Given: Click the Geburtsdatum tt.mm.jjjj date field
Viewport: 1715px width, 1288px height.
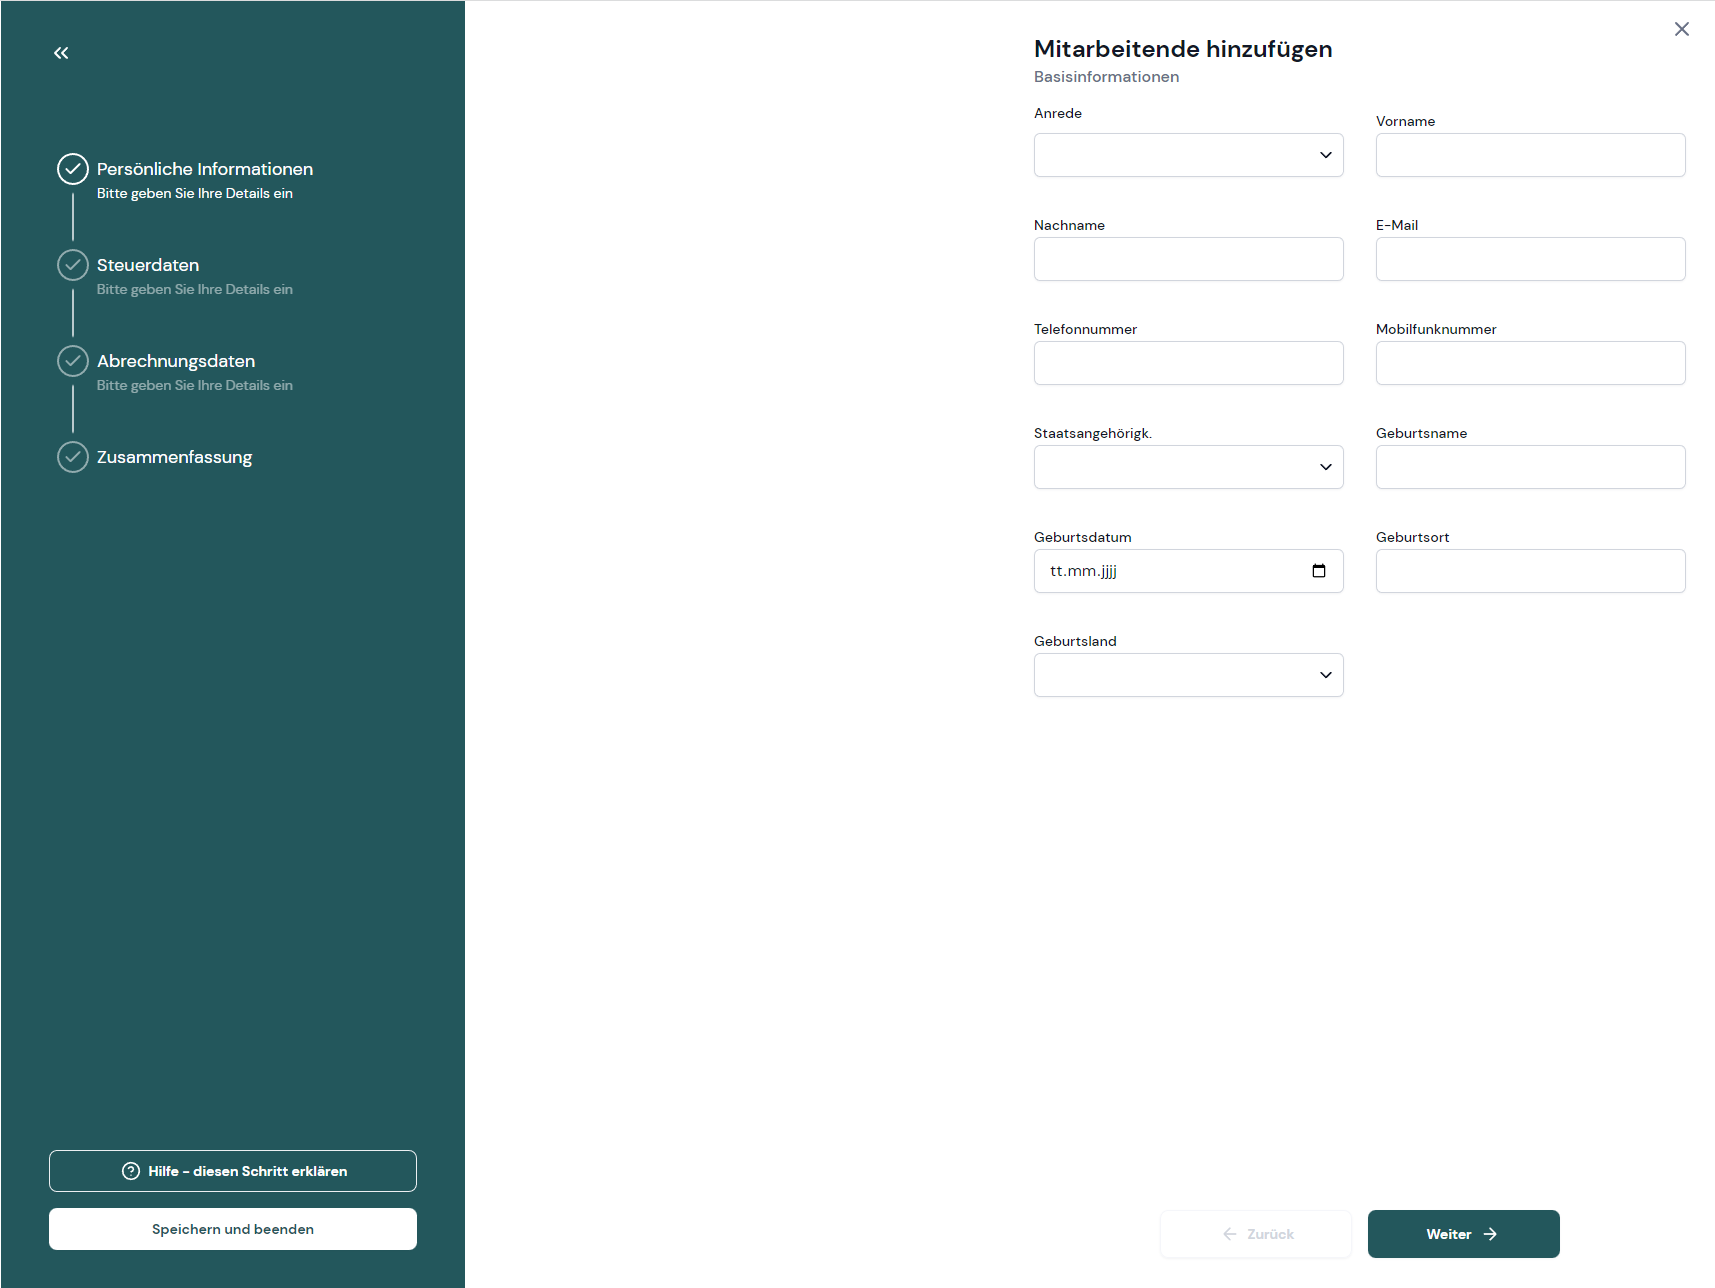Looking at the screenshot, I should [x=1189, y=571].
